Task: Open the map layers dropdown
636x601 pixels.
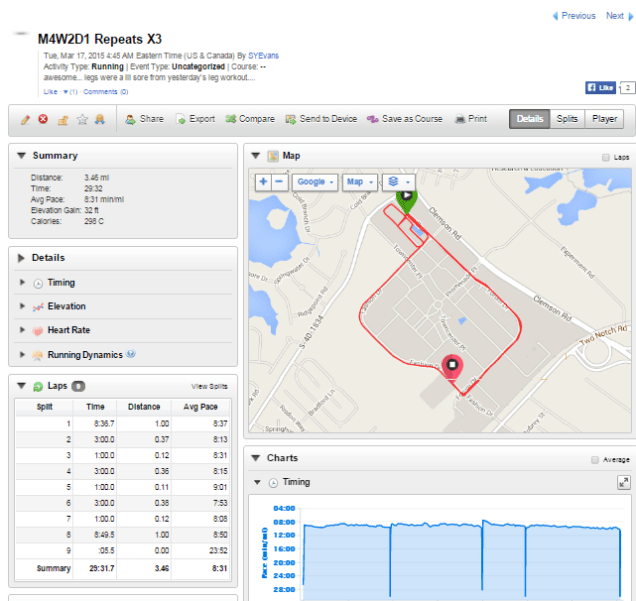Action: [x=399, y=182]
